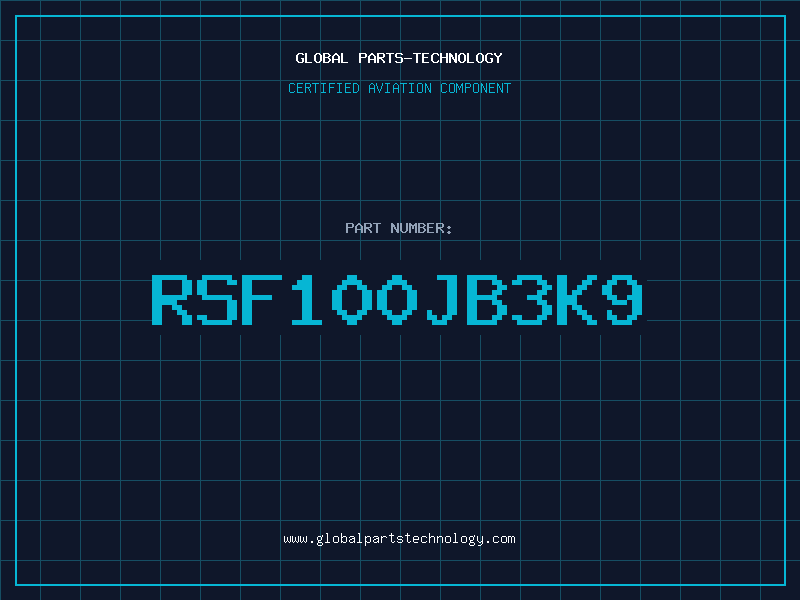The image size is (800, 600).
Task: Select the CERTIFIED AVIATION COMPONENT subtitle
Action: point(399,88)
